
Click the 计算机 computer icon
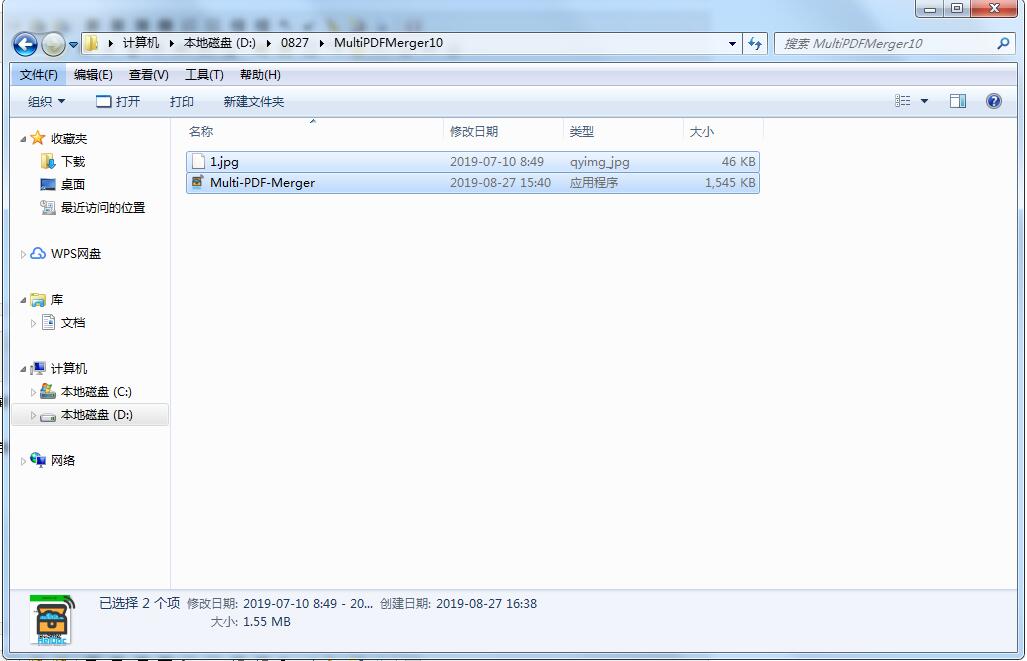click(x=38, y=368)
